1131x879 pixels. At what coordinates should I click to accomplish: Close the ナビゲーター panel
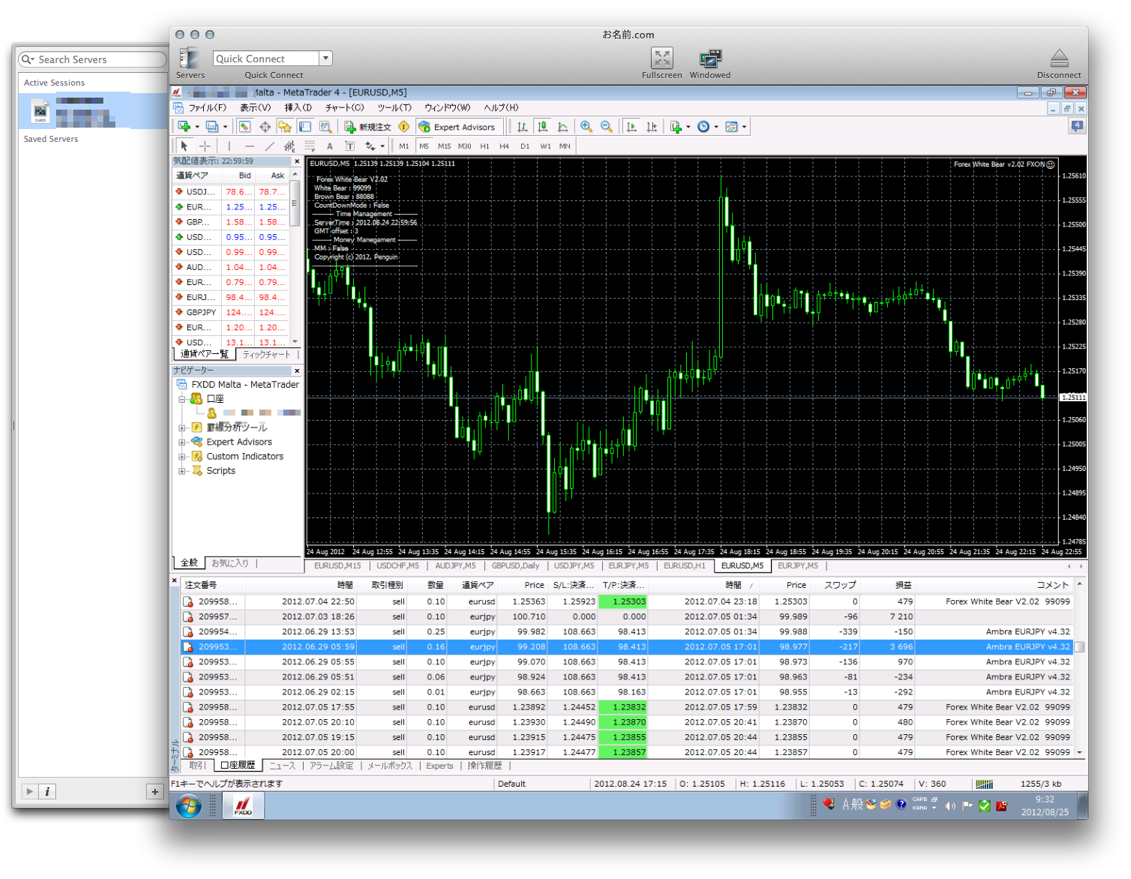tap(296, 371)
